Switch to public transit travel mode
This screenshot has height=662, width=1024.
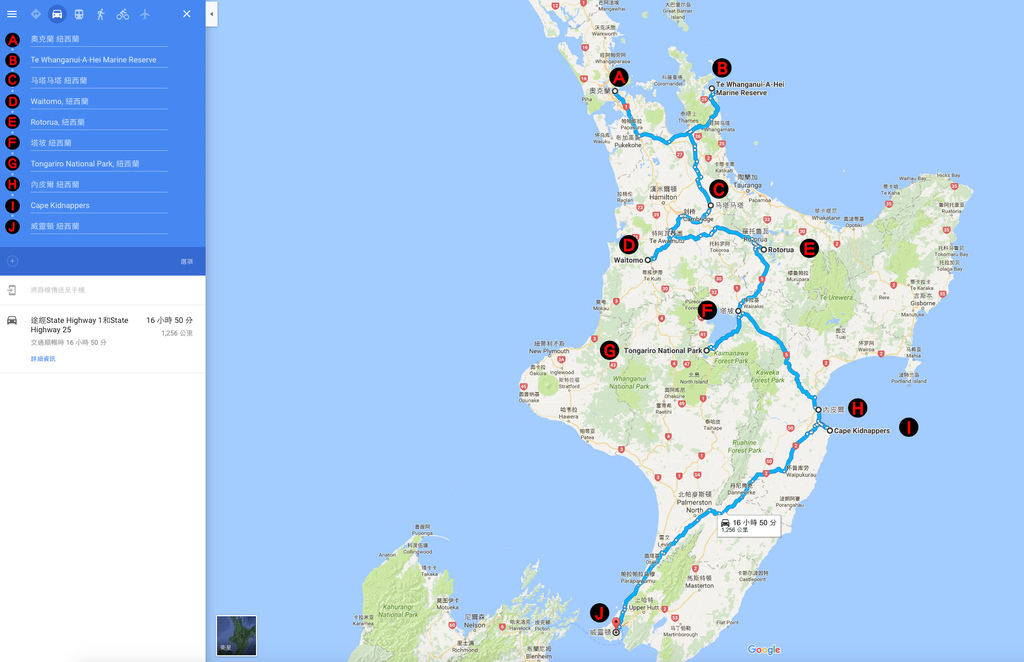click(79, 14)
